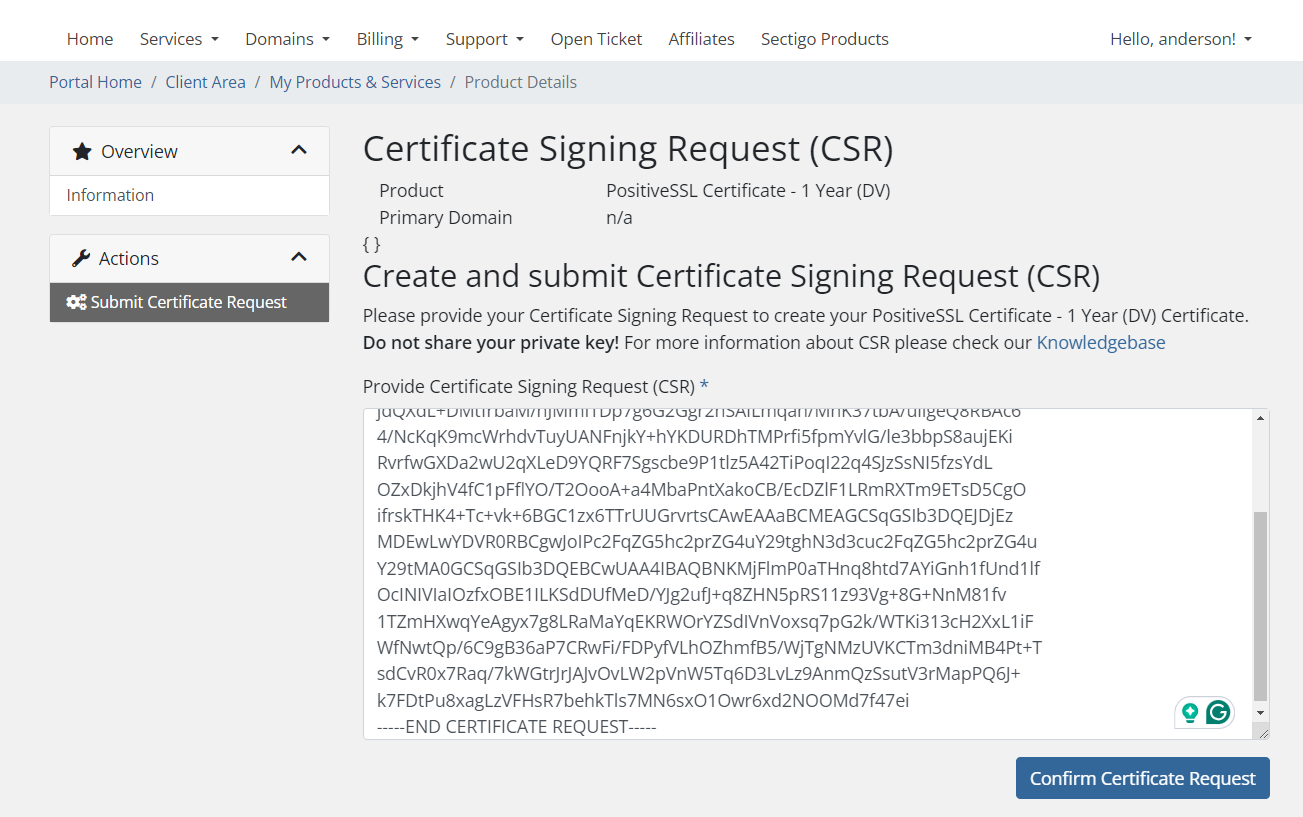Open the Hello, anderson! account menu
The width and height of the screenshot is (1303, 817).
click(1181, 39)
